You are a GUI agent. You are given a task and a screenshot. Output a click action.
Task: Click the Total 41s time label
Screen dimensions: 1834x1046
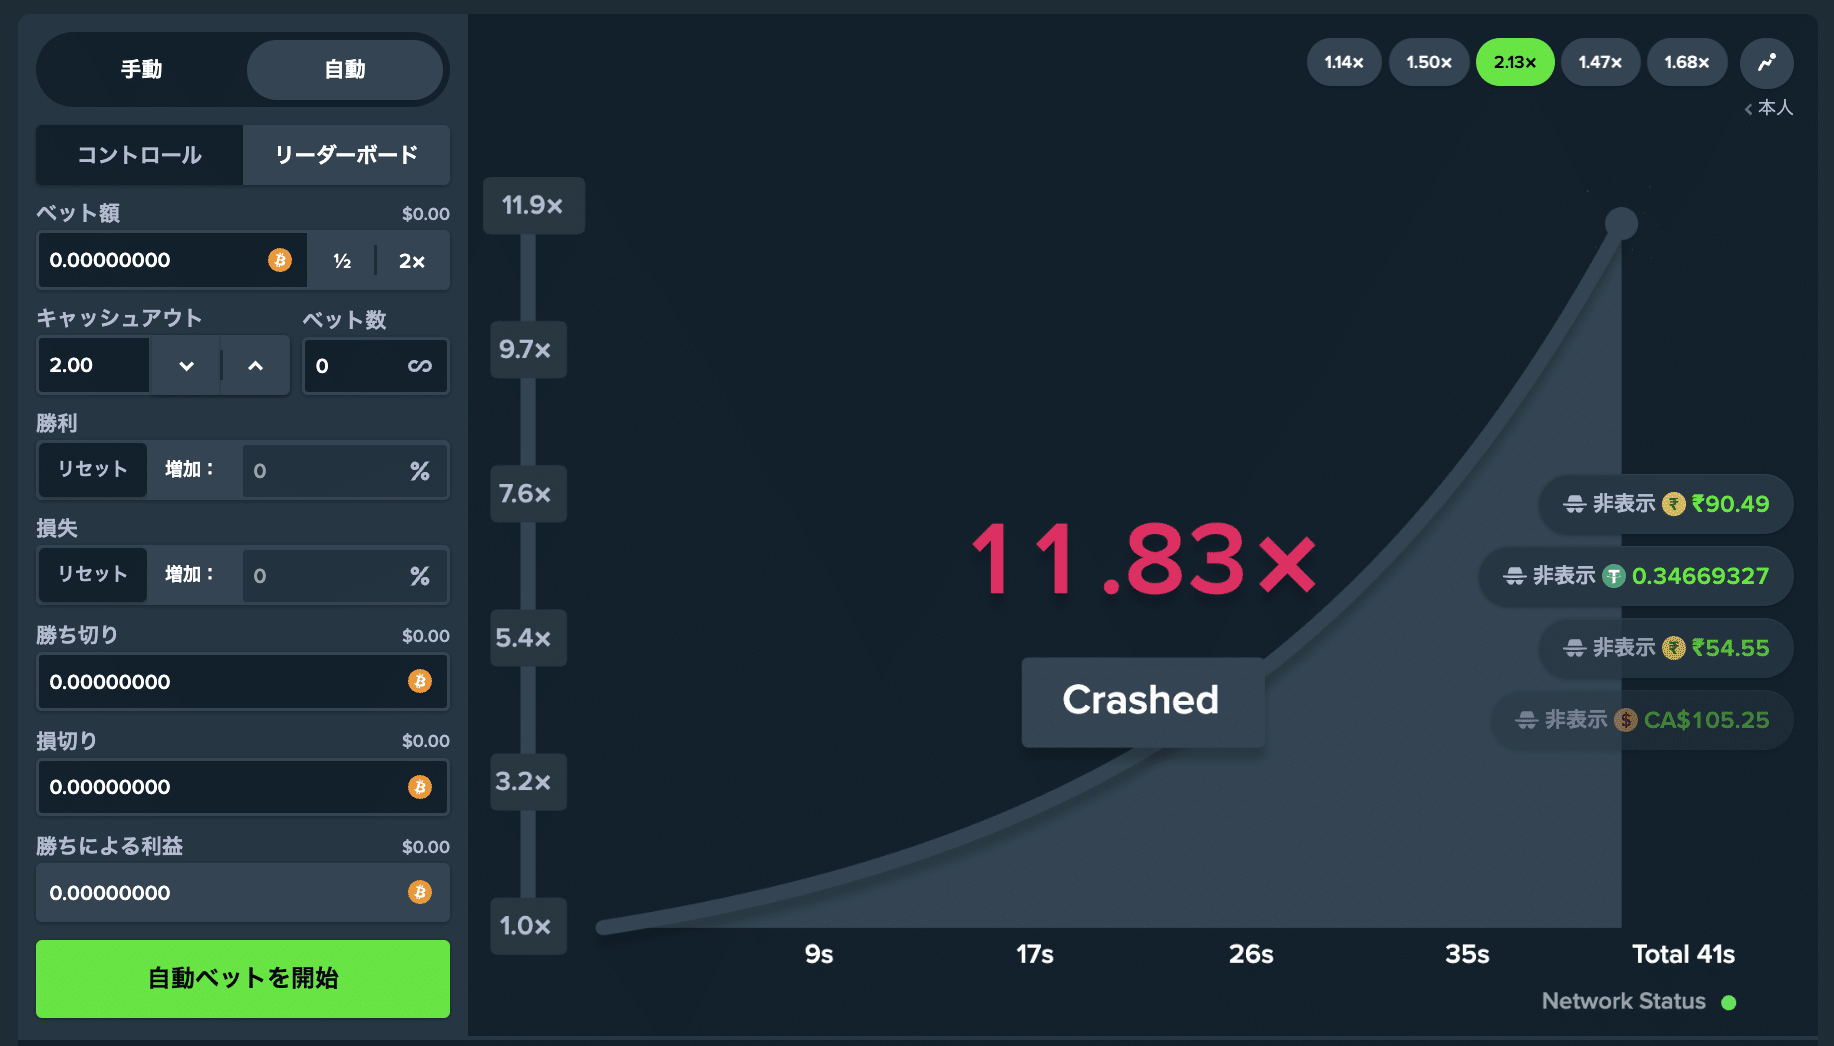point(1683,955)
